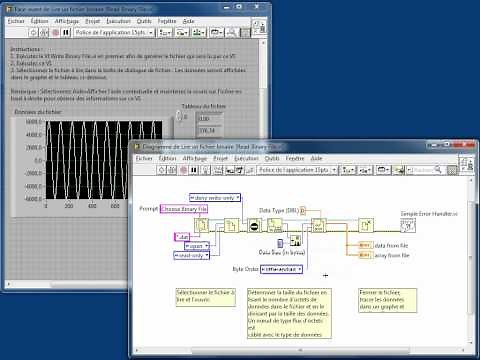Image resolution: width=480 pixels, height=360 pixels.
Task: Pause execution in front panel toolbar
Action: click(x=66, y=32)
